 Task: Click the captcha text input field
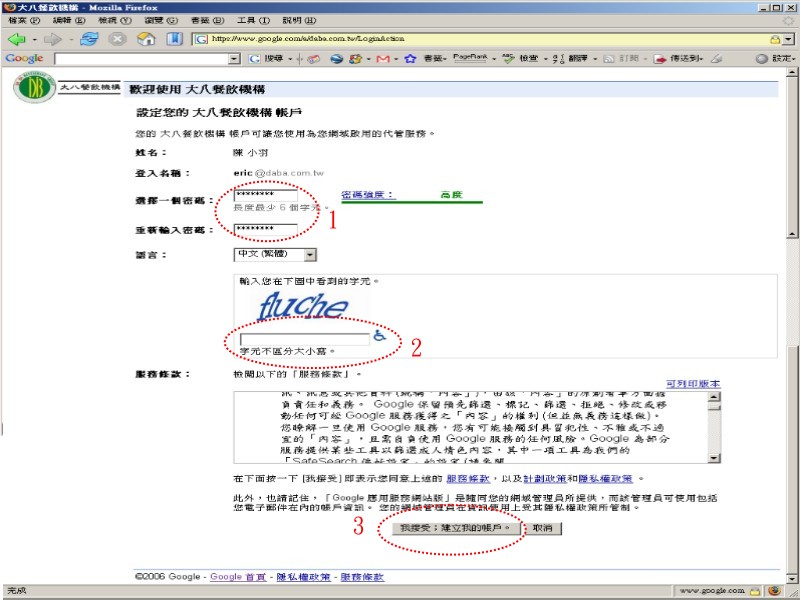305,339
